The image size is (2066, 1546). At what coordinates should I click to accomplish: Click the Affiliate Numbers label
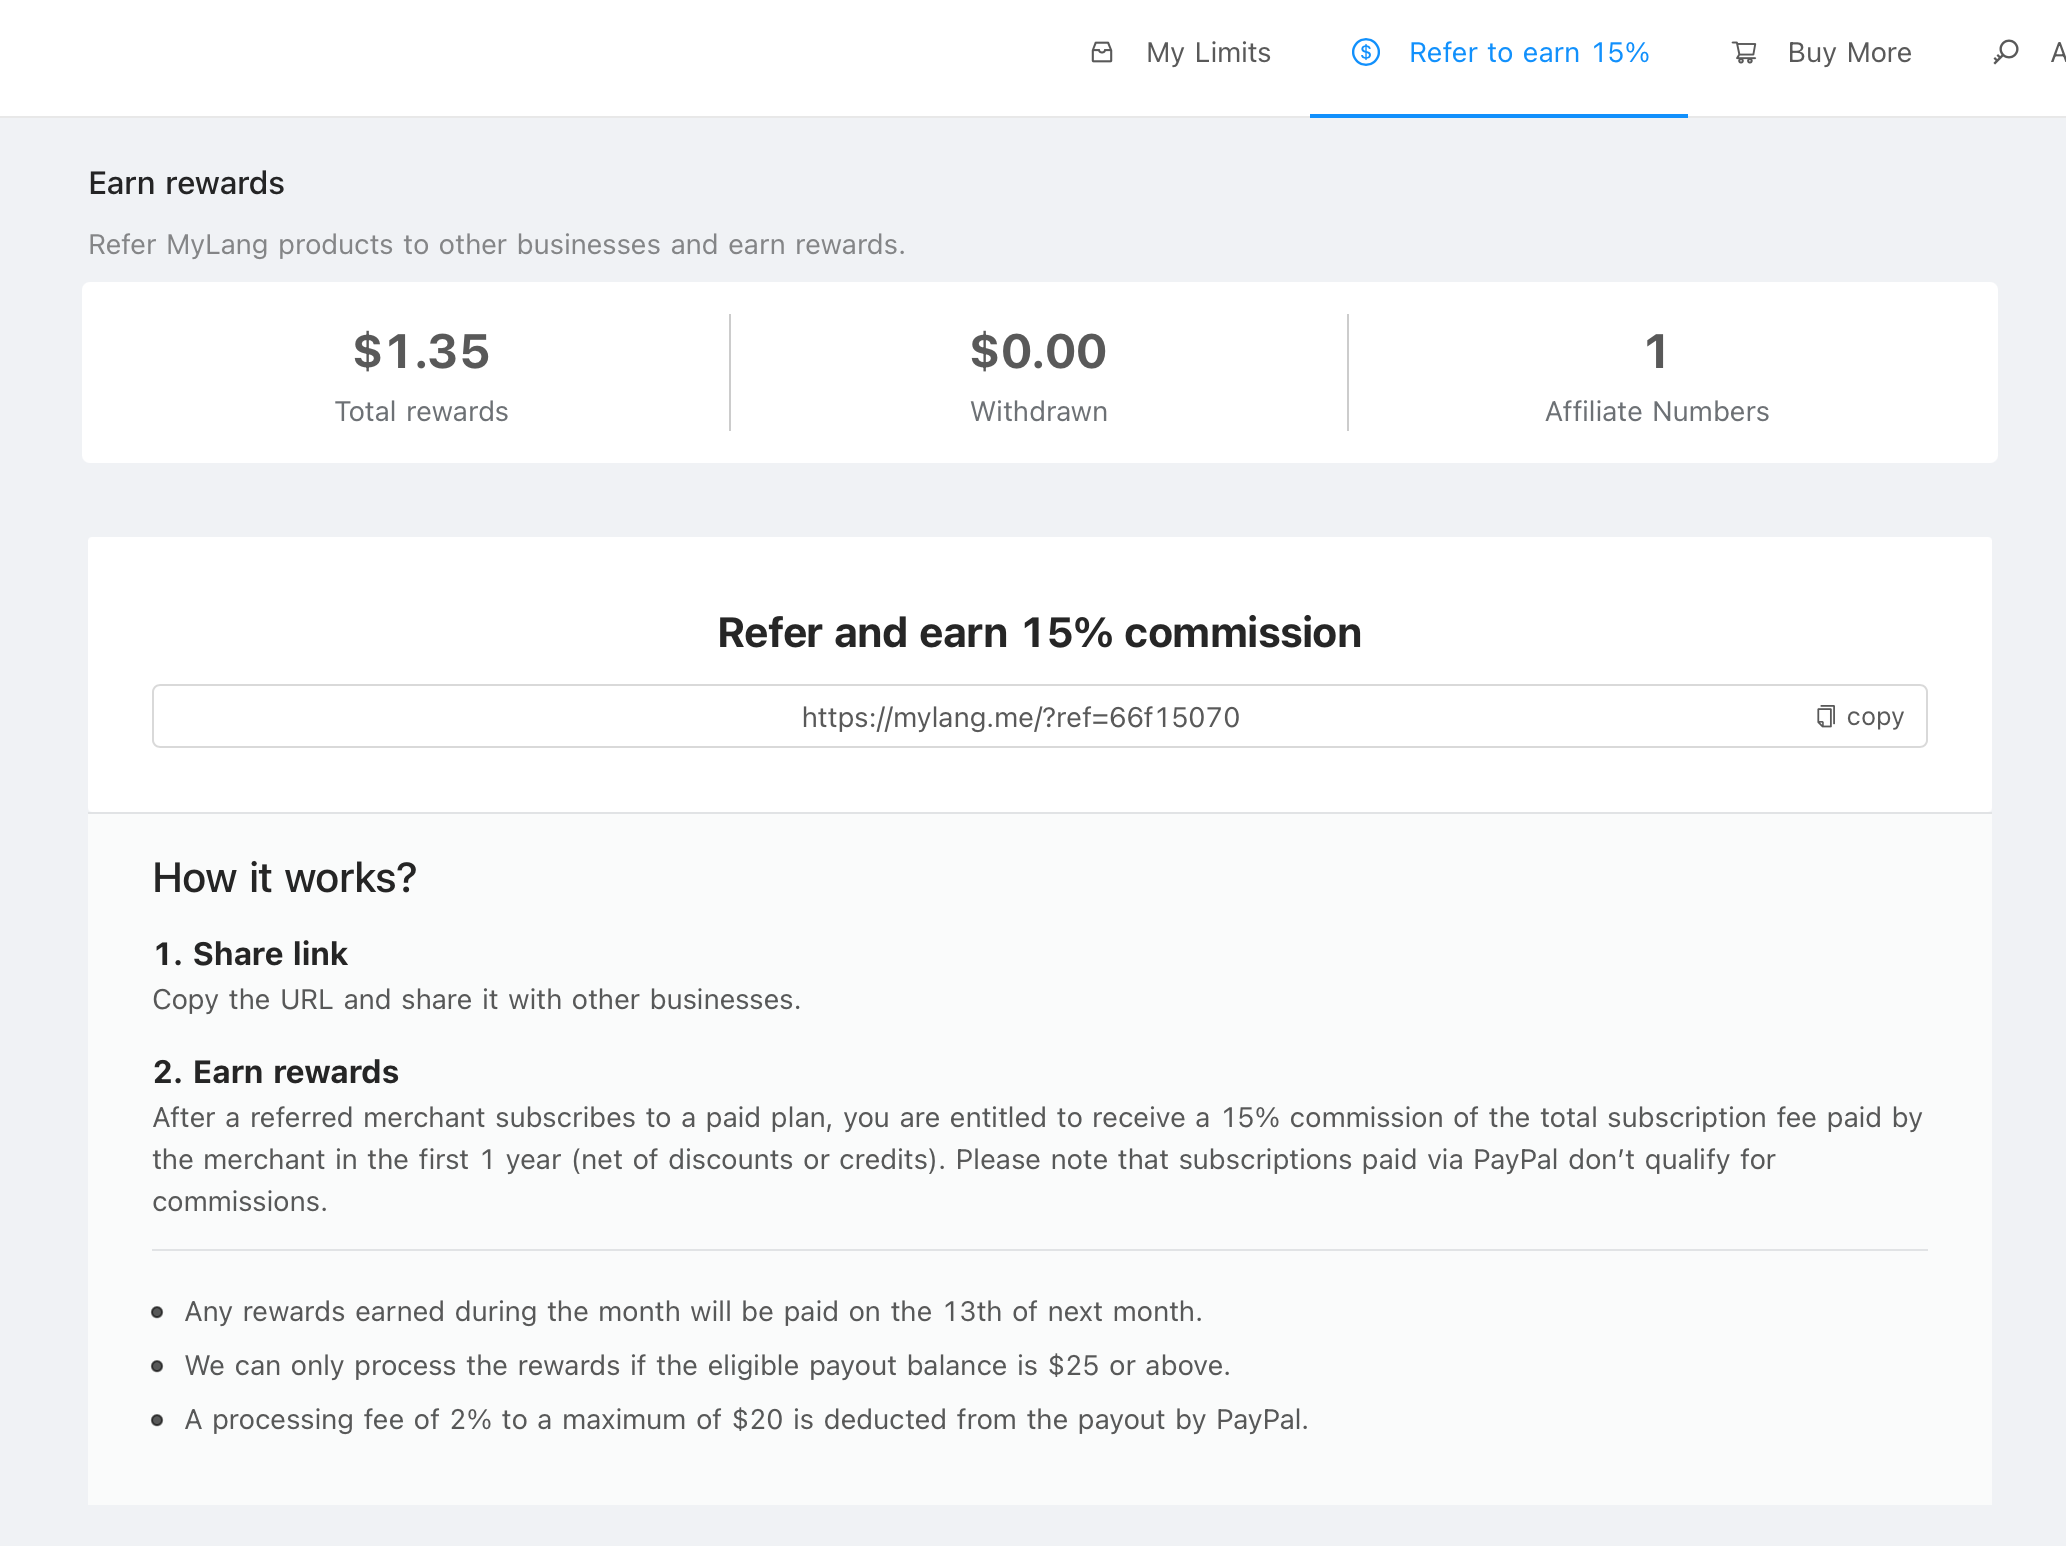point(1656,411)
